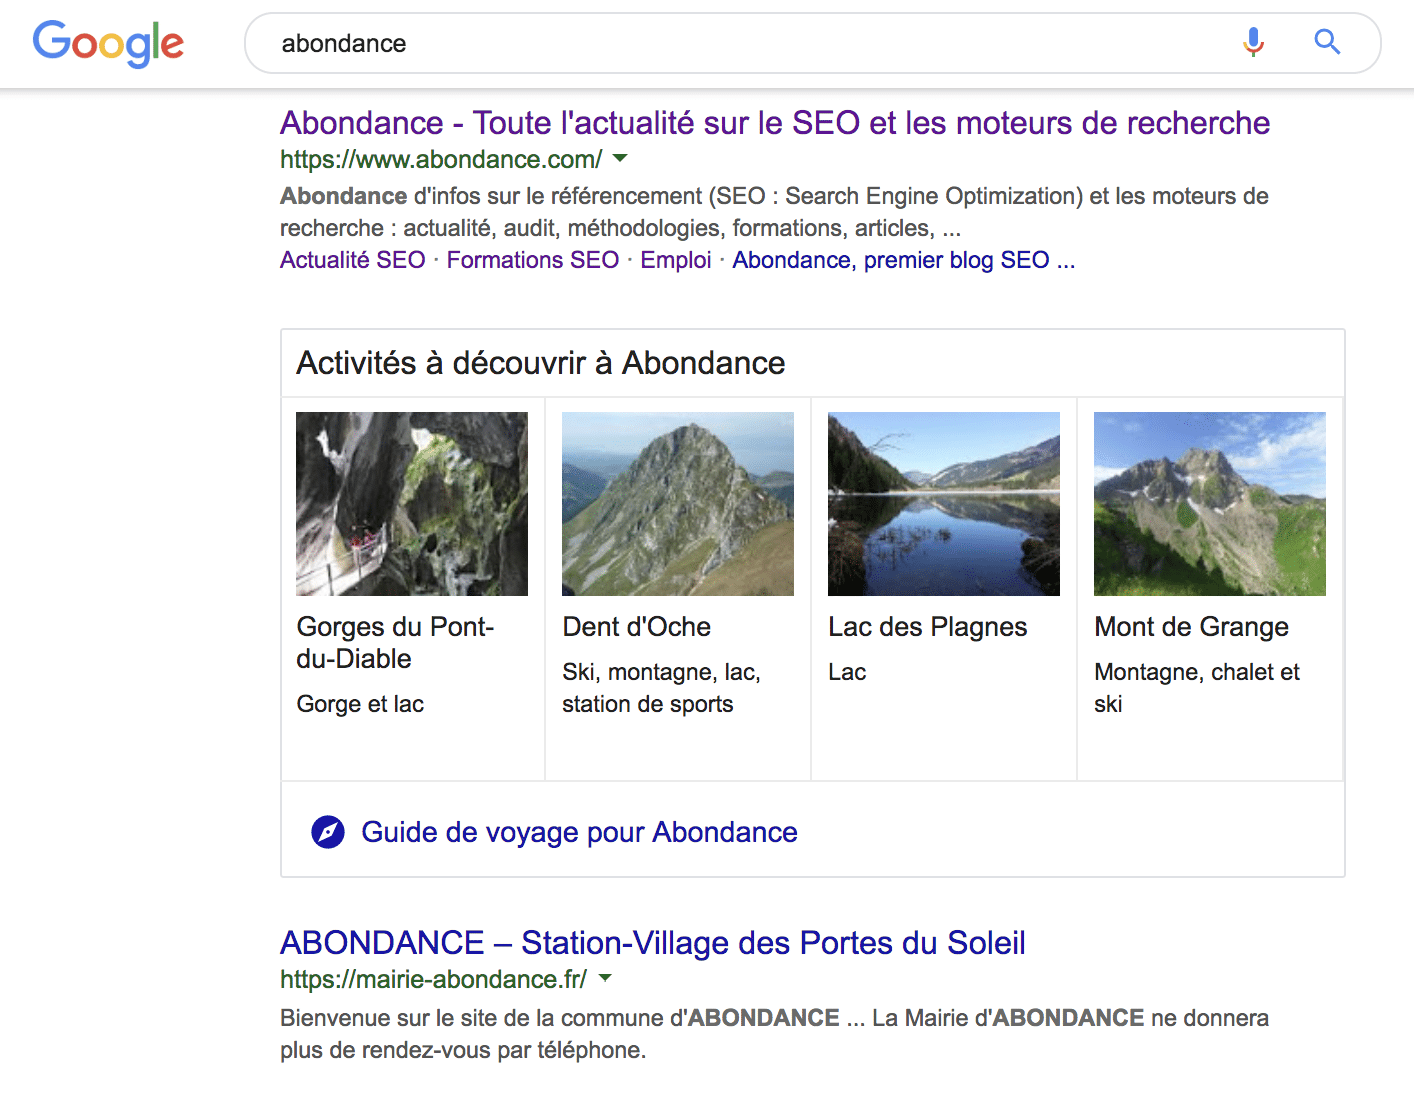Open Actualité SEO sitelink
The width and height of the screenshot is (1414, 1102).
353,260
